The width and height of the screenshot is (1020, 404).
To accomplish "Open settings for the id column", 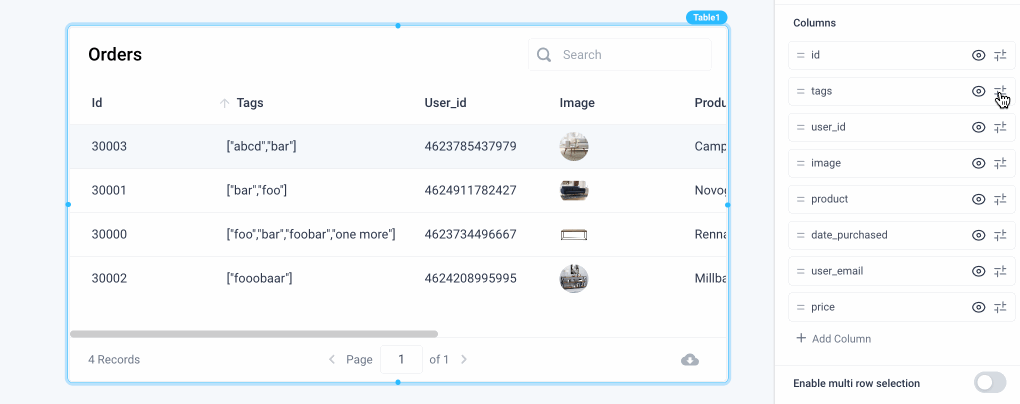I will tap(1000, 55).
